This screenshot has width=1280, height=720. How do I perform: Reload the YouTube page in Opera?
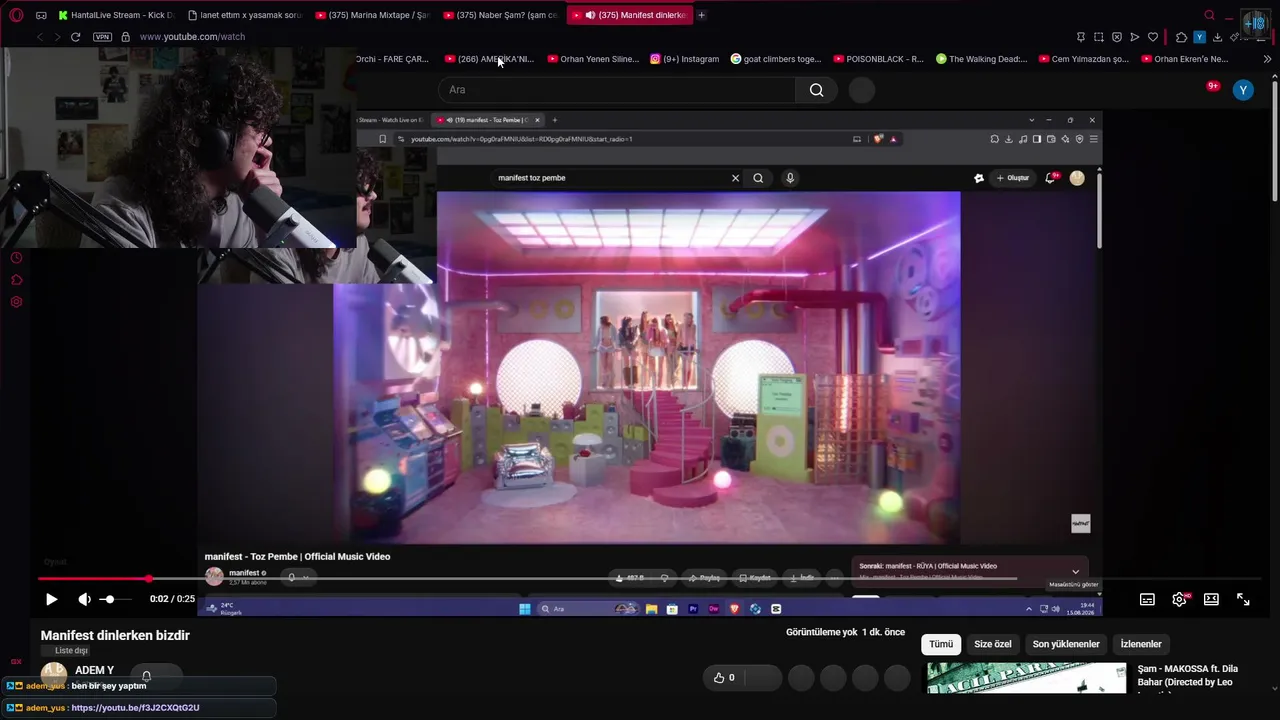click(75, 37)
